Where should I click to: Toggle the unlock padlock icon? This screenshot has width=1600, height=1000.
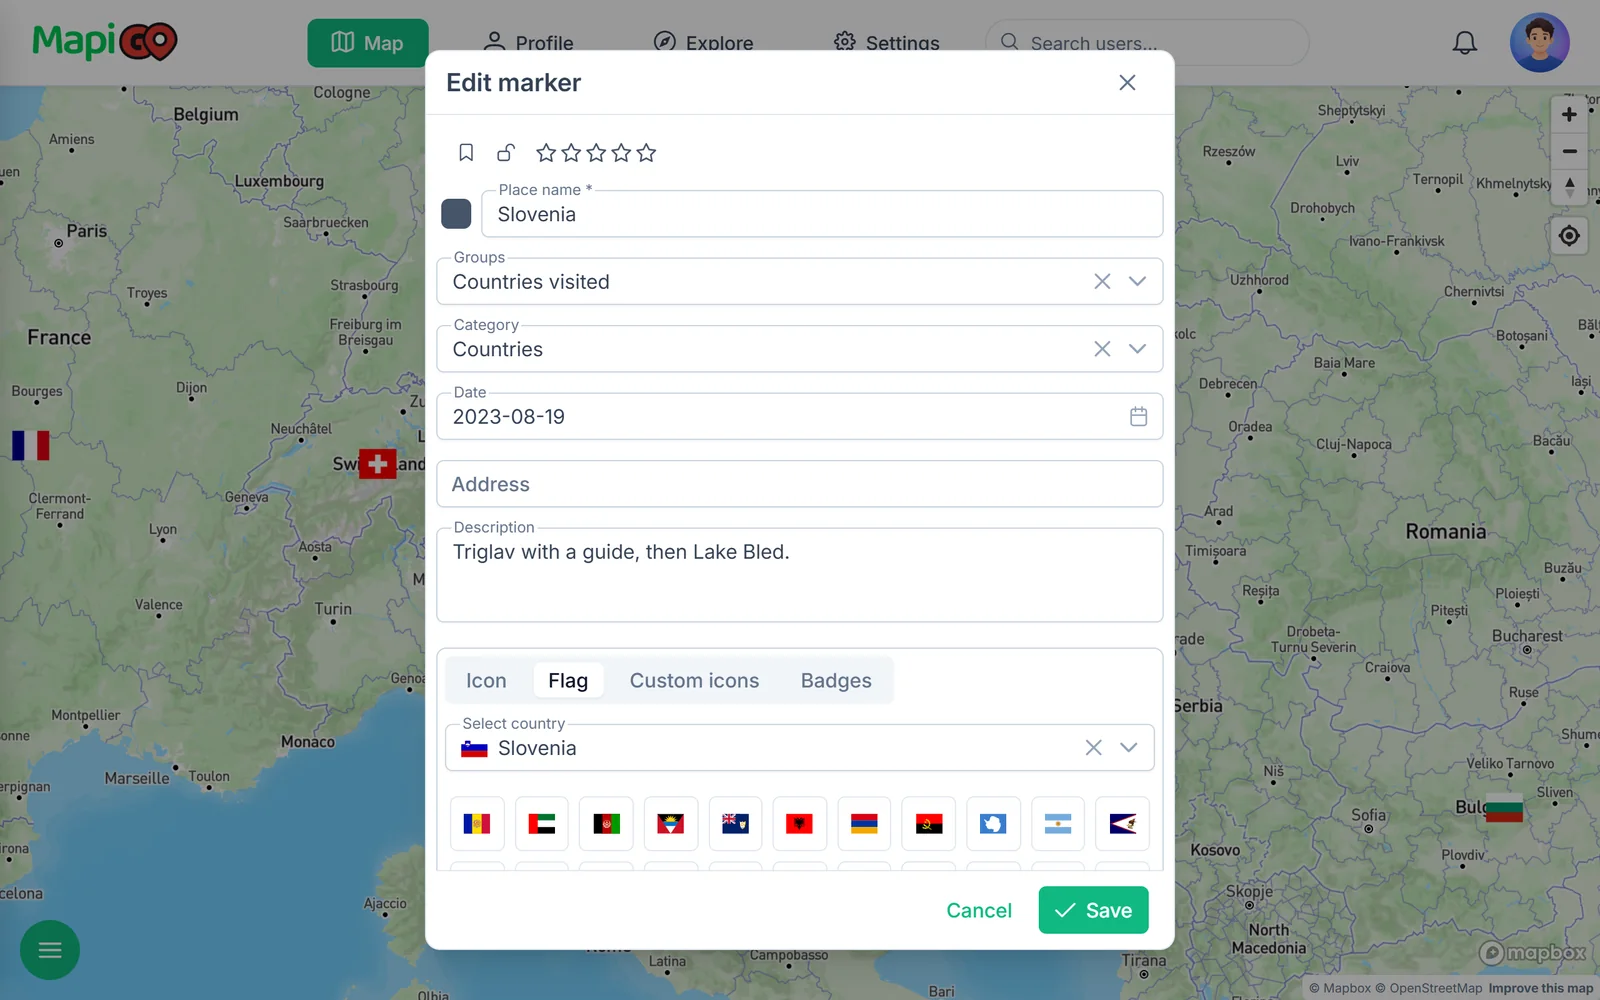coord(506,152)
